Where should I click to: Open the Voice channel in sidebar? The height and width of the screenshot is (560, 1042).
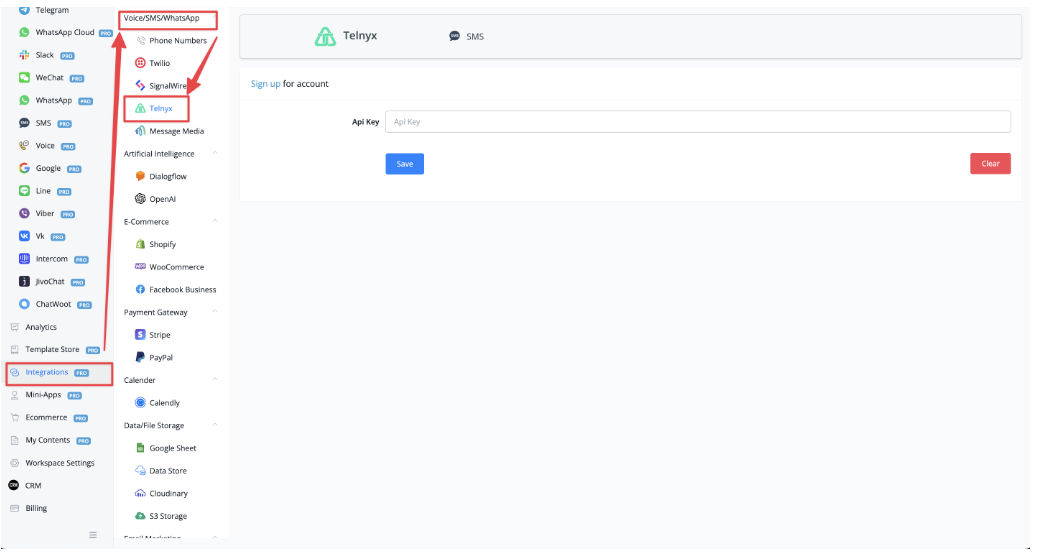47,145
